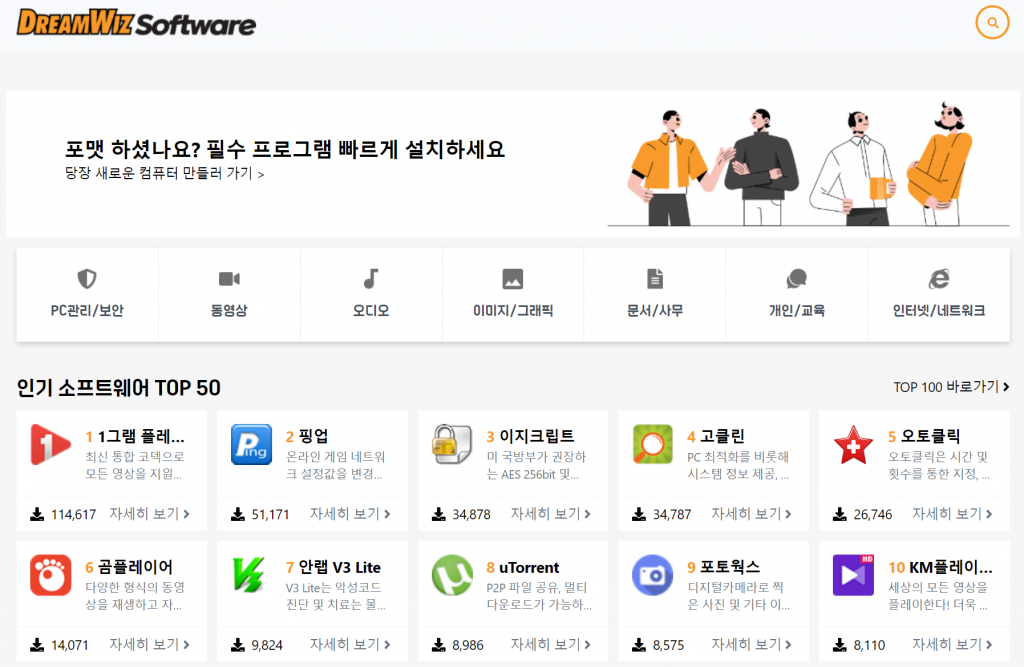This screenshot has height=667, width=1024.
Task: Select the 문서/사무 document icon
Action: coord(655,279)
